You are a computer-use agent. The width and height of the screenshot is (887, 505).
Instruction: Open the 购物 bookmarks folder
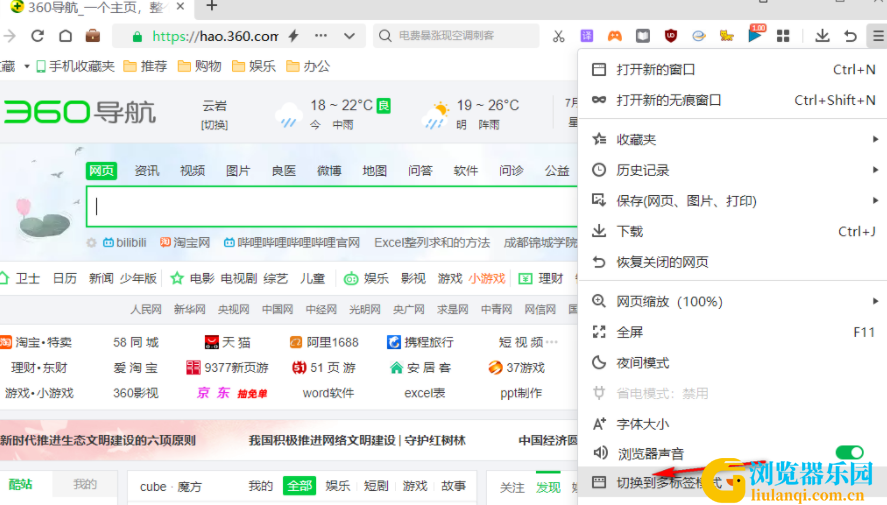pos(200,66)
